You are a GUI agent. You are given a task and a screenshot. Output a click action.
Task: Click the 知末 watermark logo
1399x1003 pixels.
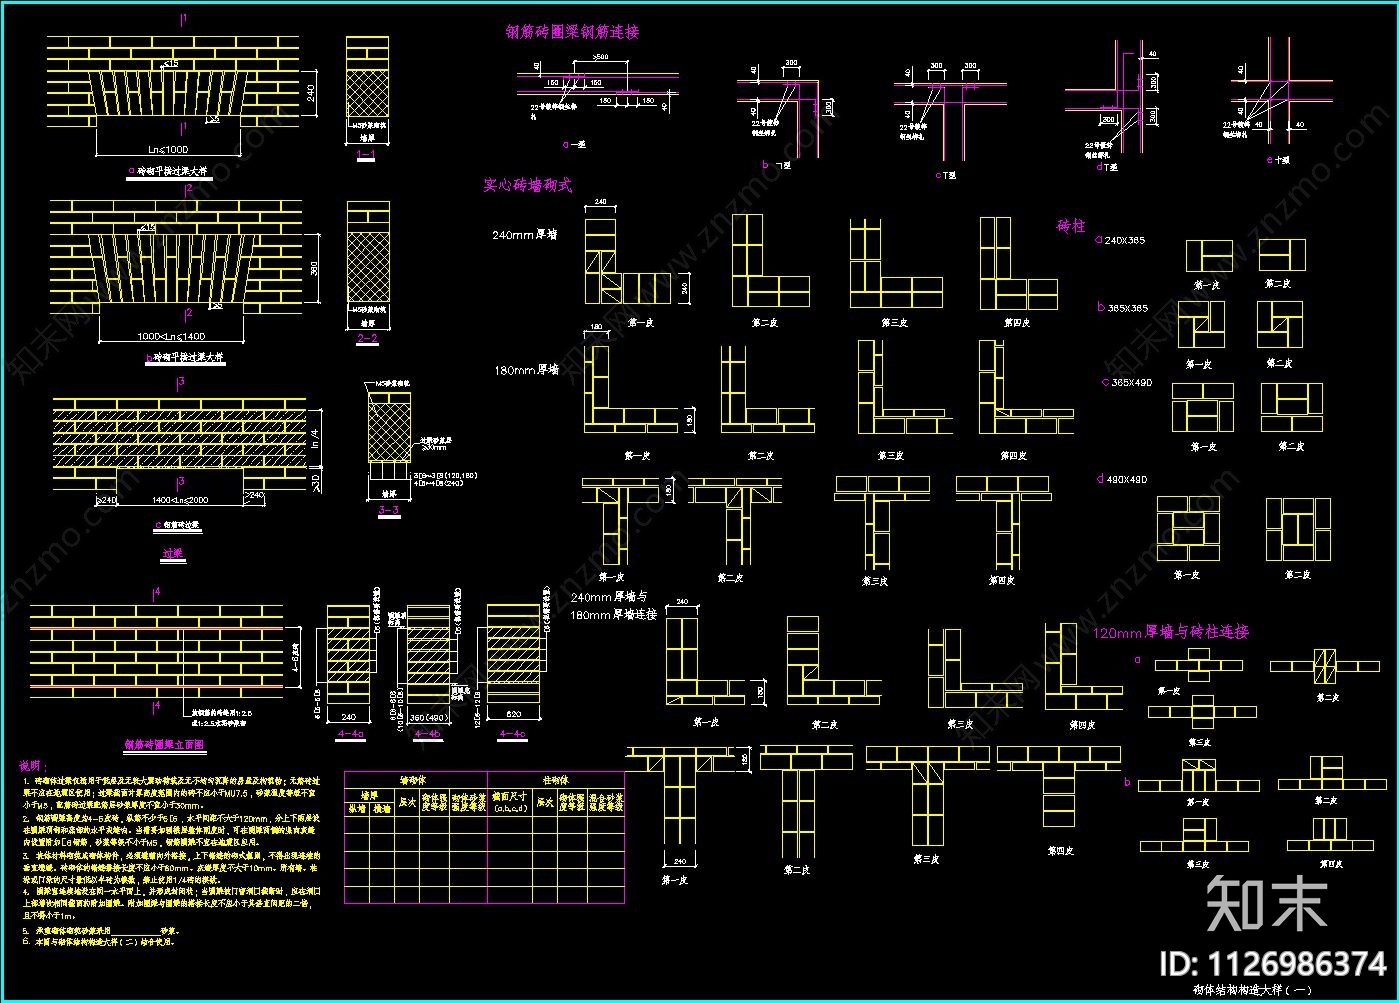coord(1265,902)
